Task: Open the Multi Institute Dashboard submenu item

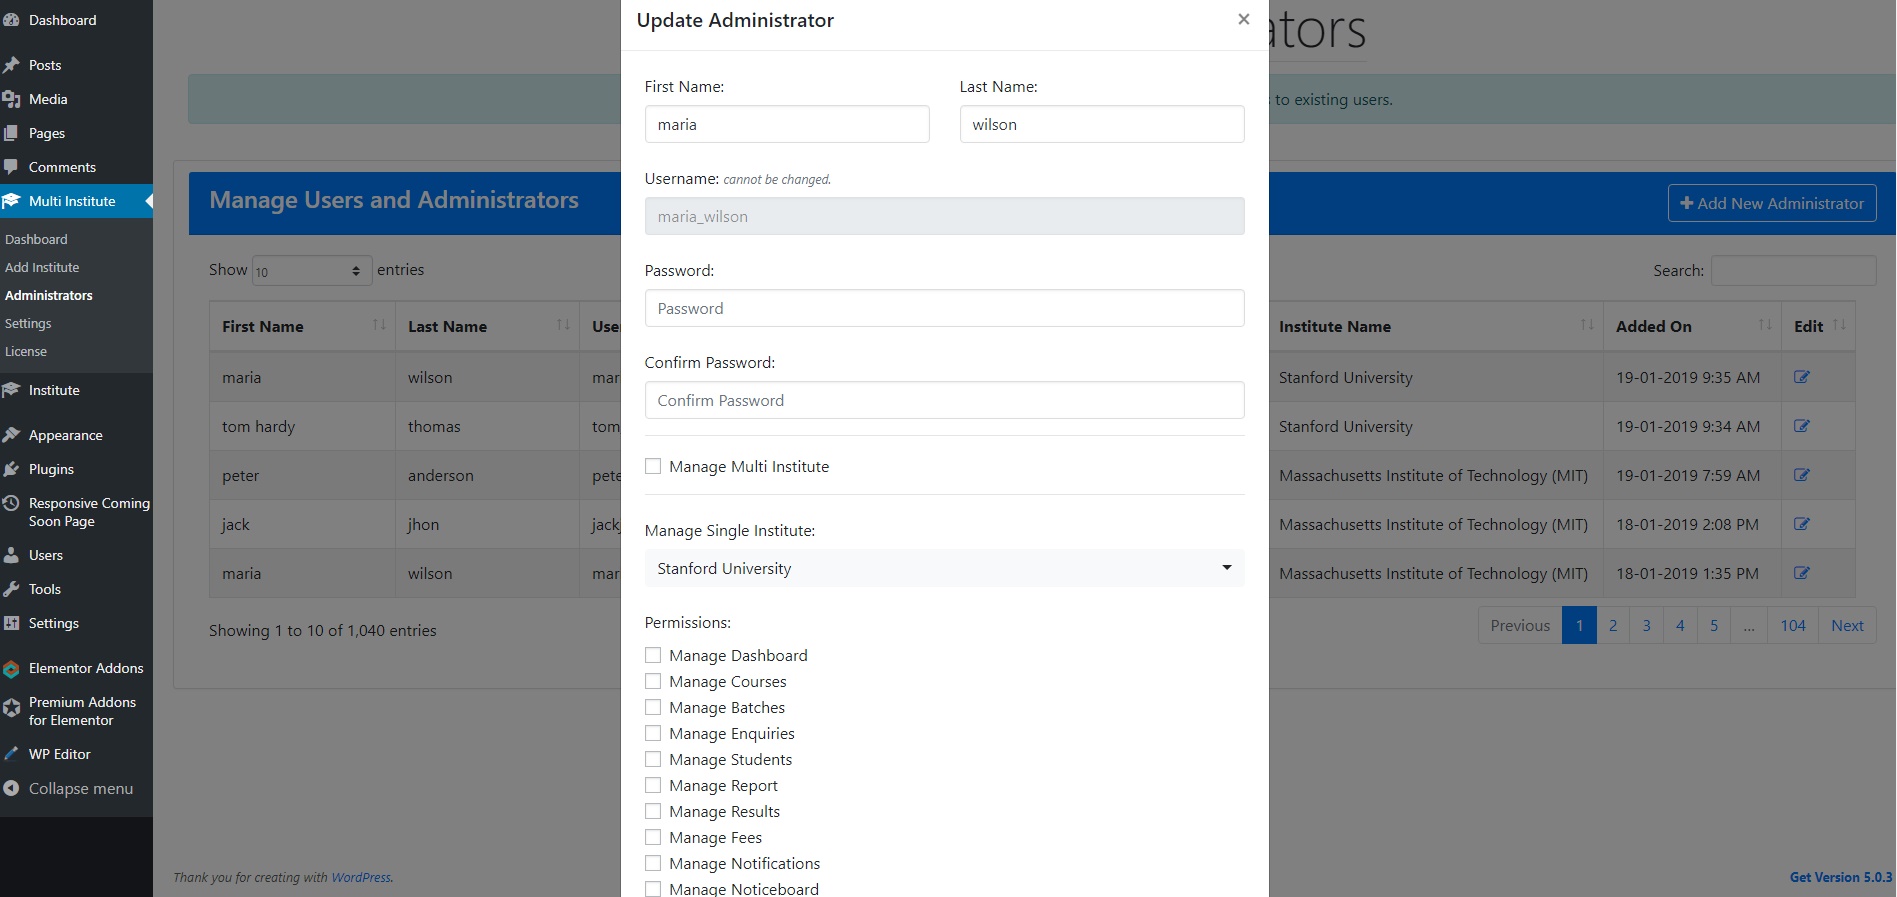Action: (36, 239)
